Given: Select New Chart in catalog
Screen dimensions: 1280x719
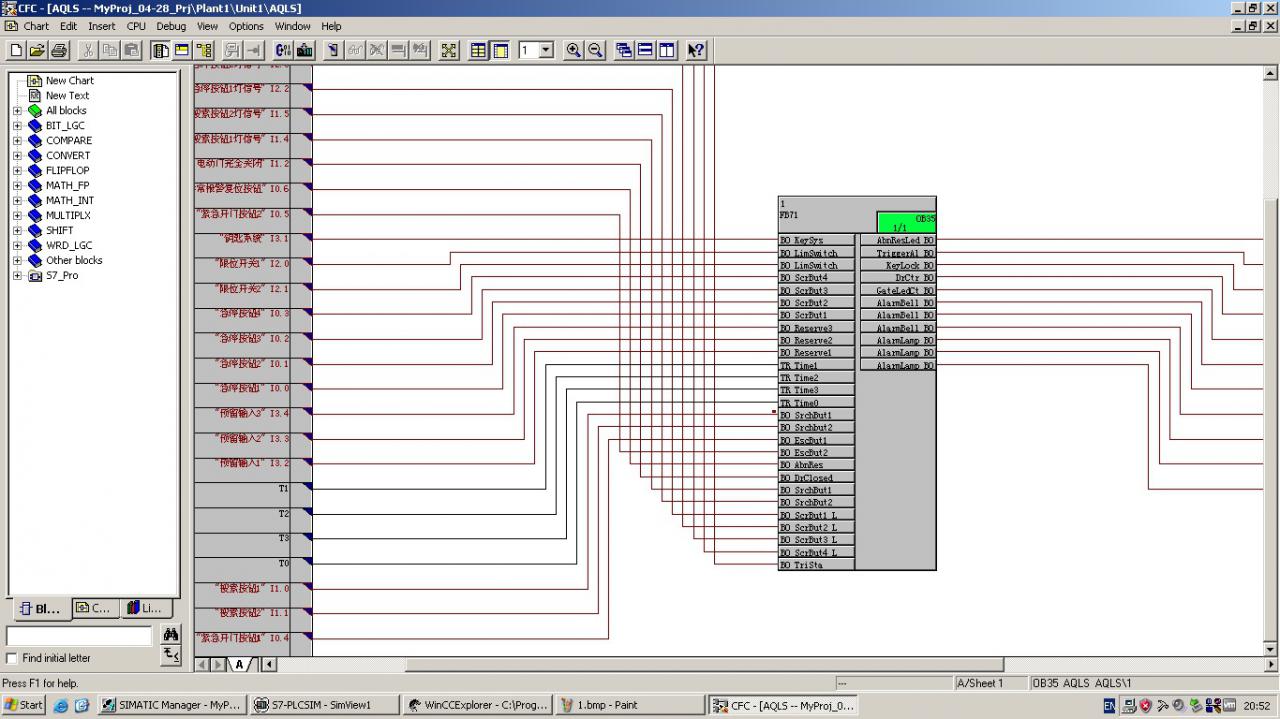Looking at the screenshot, I should click(x=70, y=81).
